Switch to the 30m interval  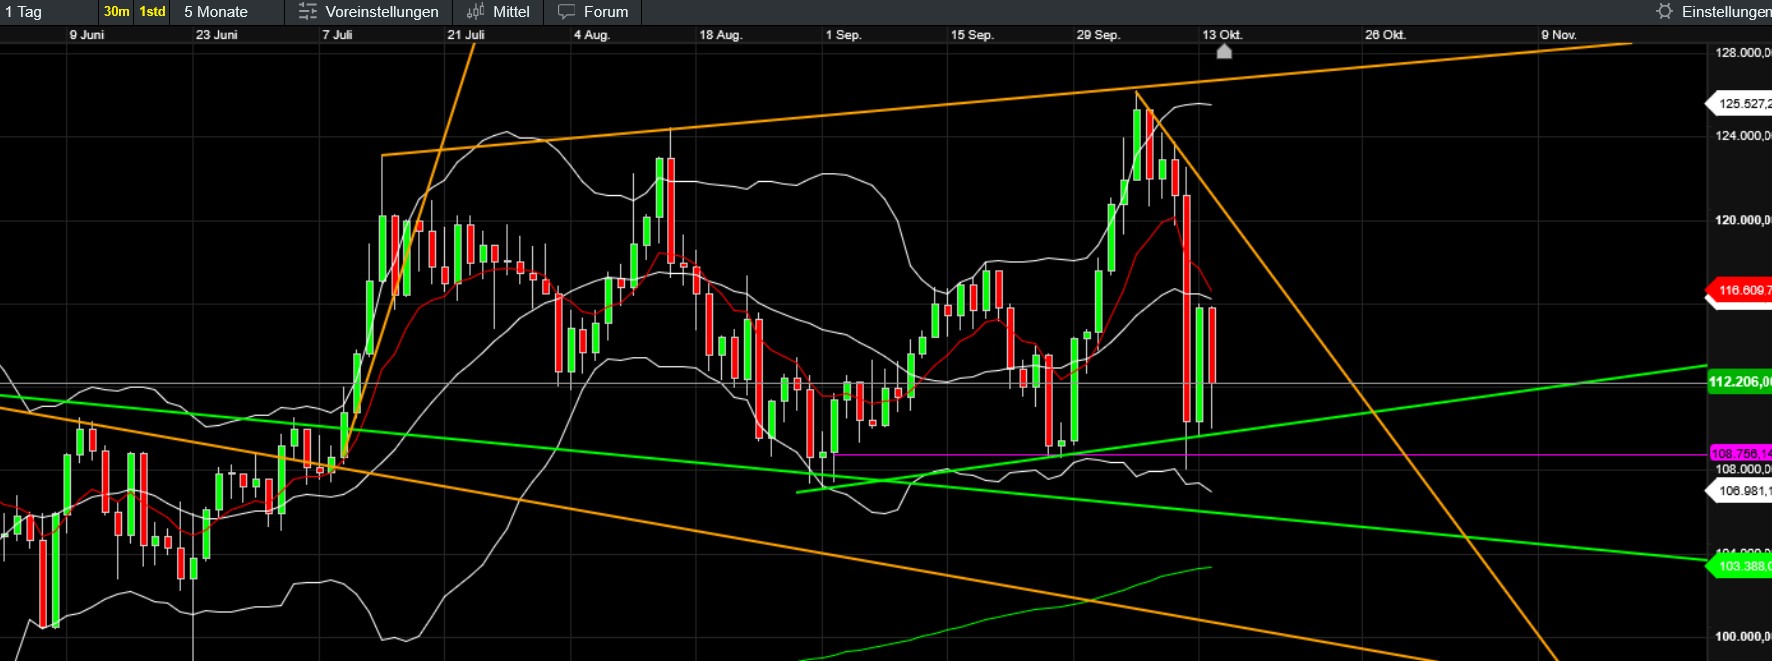point(117,12)
